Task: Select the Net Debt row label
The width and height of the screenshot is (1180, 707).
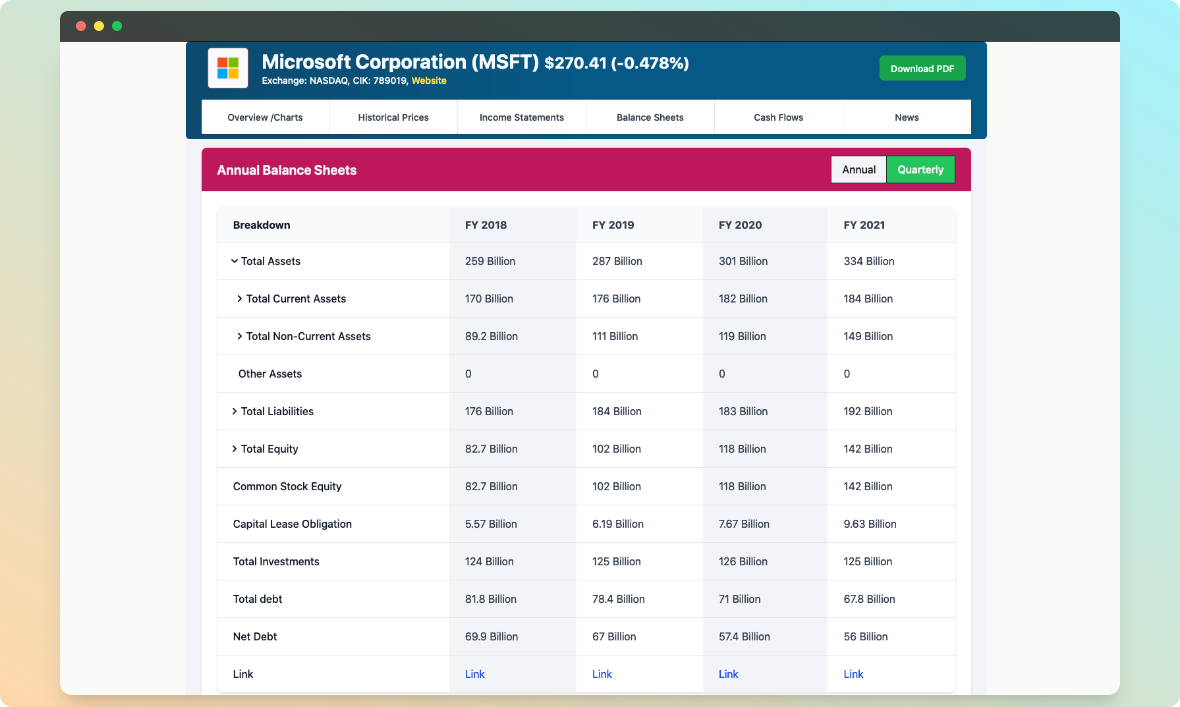Action: (255, 636)
